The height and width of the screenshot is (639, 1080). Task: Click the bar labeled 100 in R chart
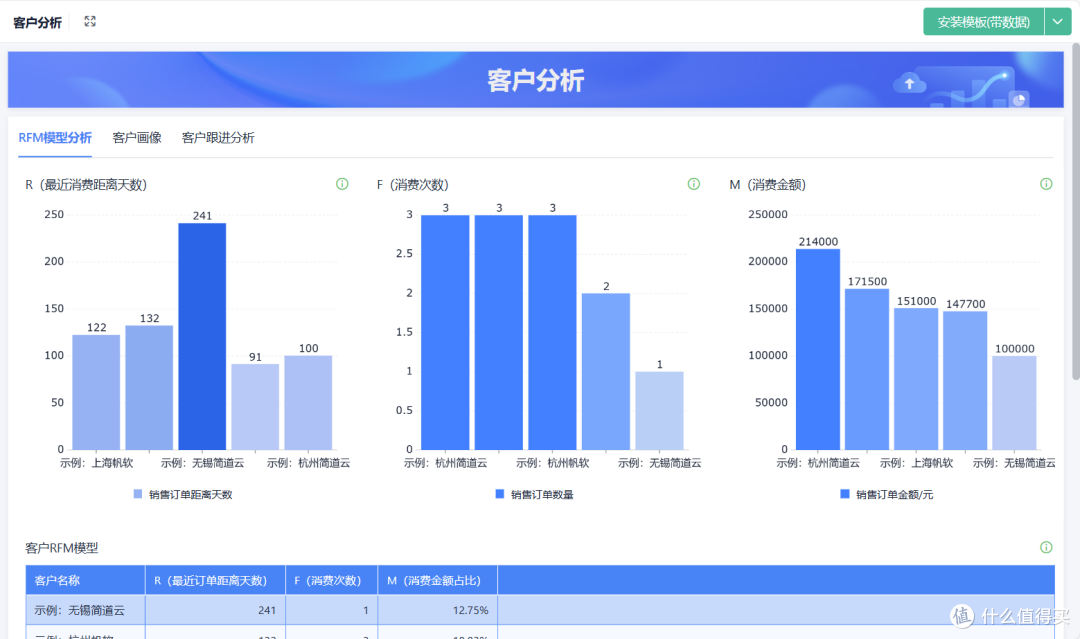click(308, 403)
